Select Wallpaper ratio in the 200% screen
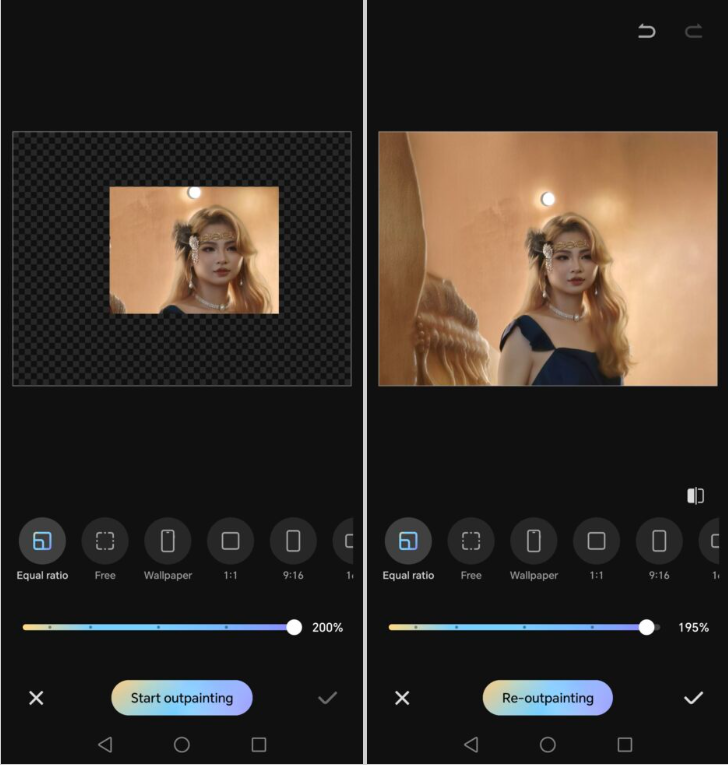Screen dimensions: 728x765 click(x=167, y=541)
